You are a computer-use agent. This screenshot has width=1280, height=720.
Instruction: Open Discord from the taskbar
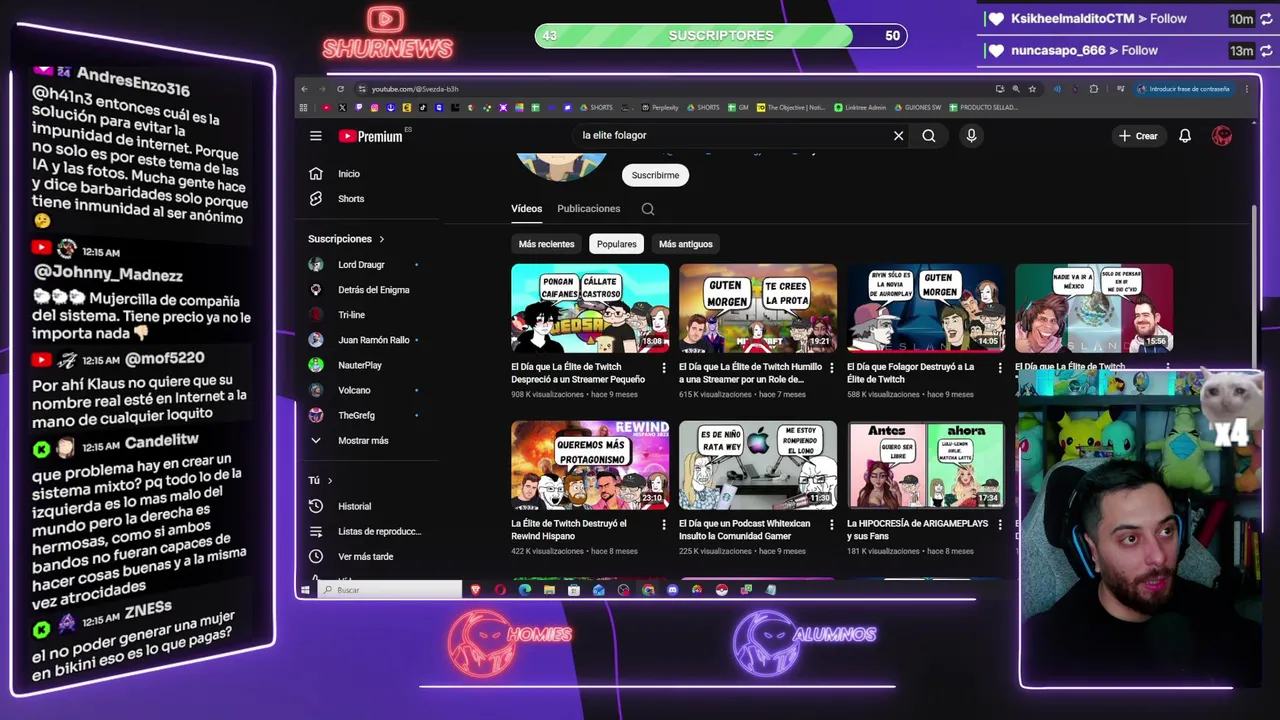672,590
